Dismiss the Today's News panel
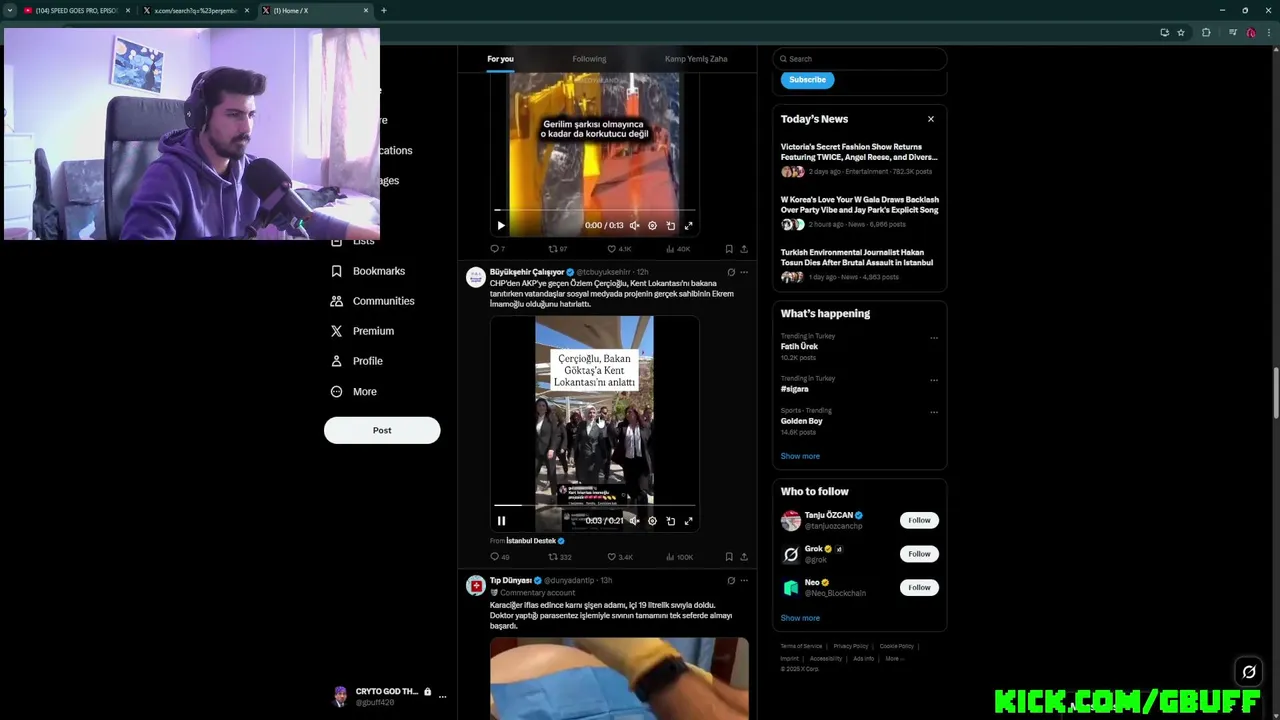This screenshot has height=720, width=1280. [930, 119]
